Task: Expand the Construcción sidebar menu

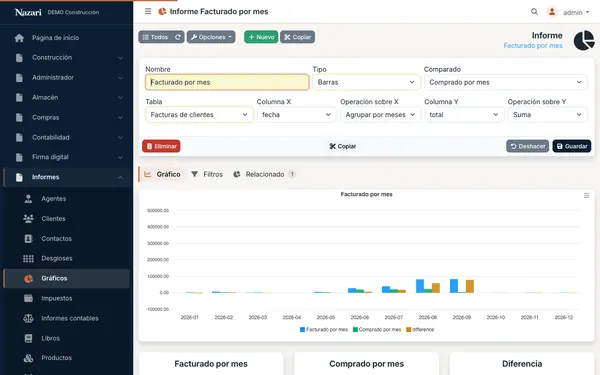Action: tap(68, 58)
